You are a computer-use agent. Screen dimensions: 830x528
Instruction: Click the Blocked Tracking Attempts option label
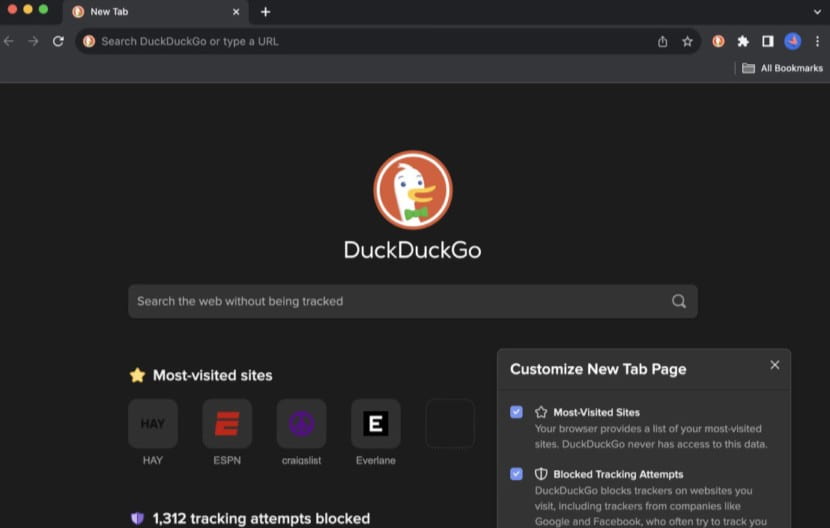click(618, 474)
